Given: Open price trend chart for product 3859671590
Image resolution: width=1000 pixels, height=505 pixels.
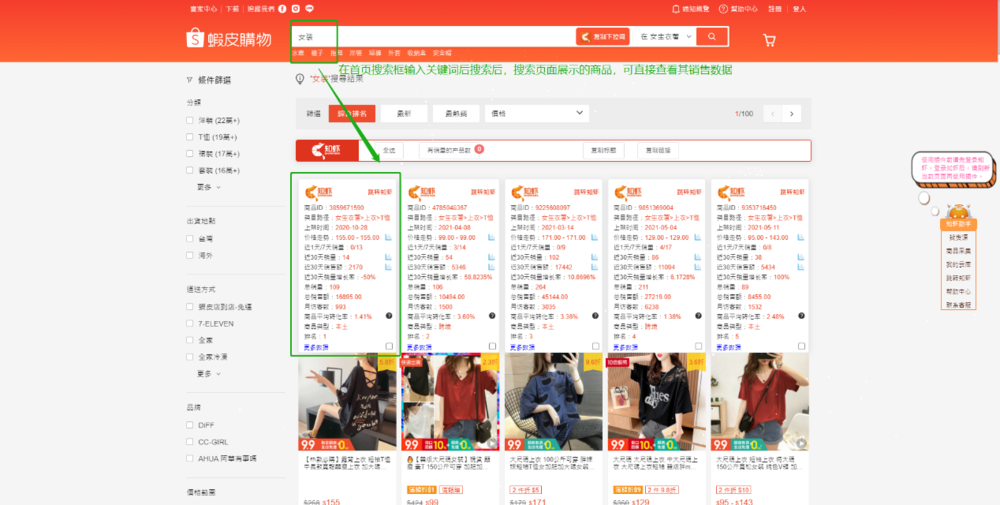Looking at the screenshot, I should pos(388,237).
